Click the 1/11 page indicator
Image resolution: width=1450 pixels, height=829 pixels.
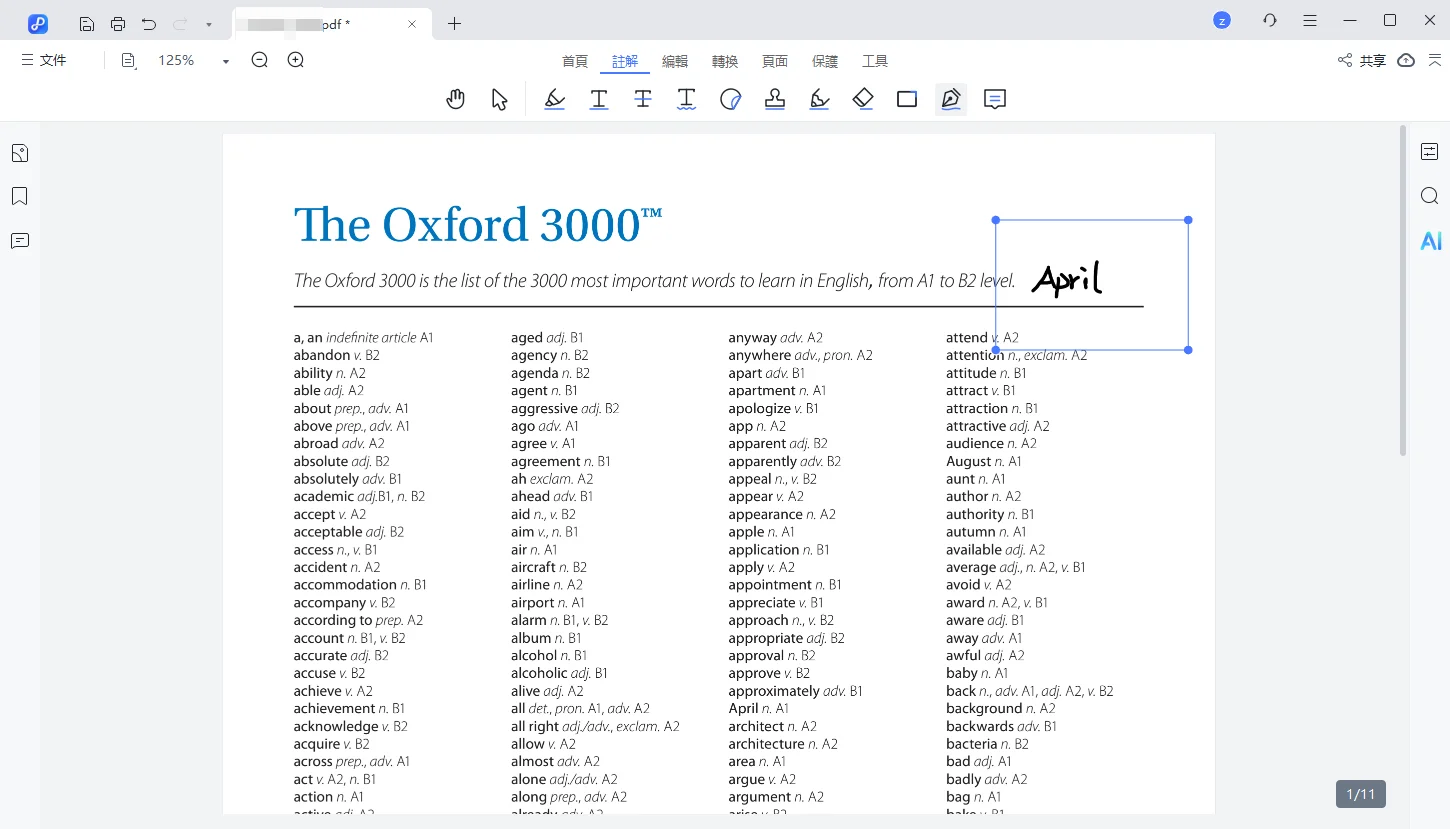click(x=1360, y=794)
